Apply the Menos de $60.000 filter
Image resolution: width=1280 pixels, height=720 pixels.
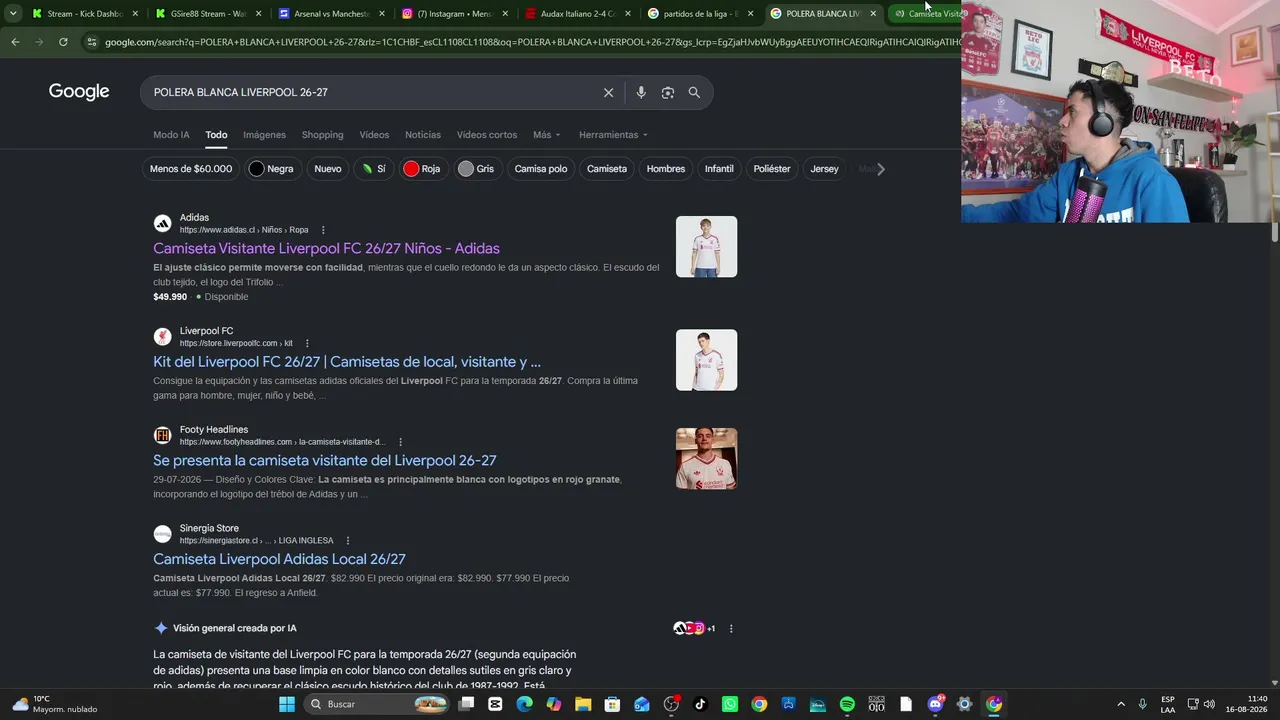point(191,169)
